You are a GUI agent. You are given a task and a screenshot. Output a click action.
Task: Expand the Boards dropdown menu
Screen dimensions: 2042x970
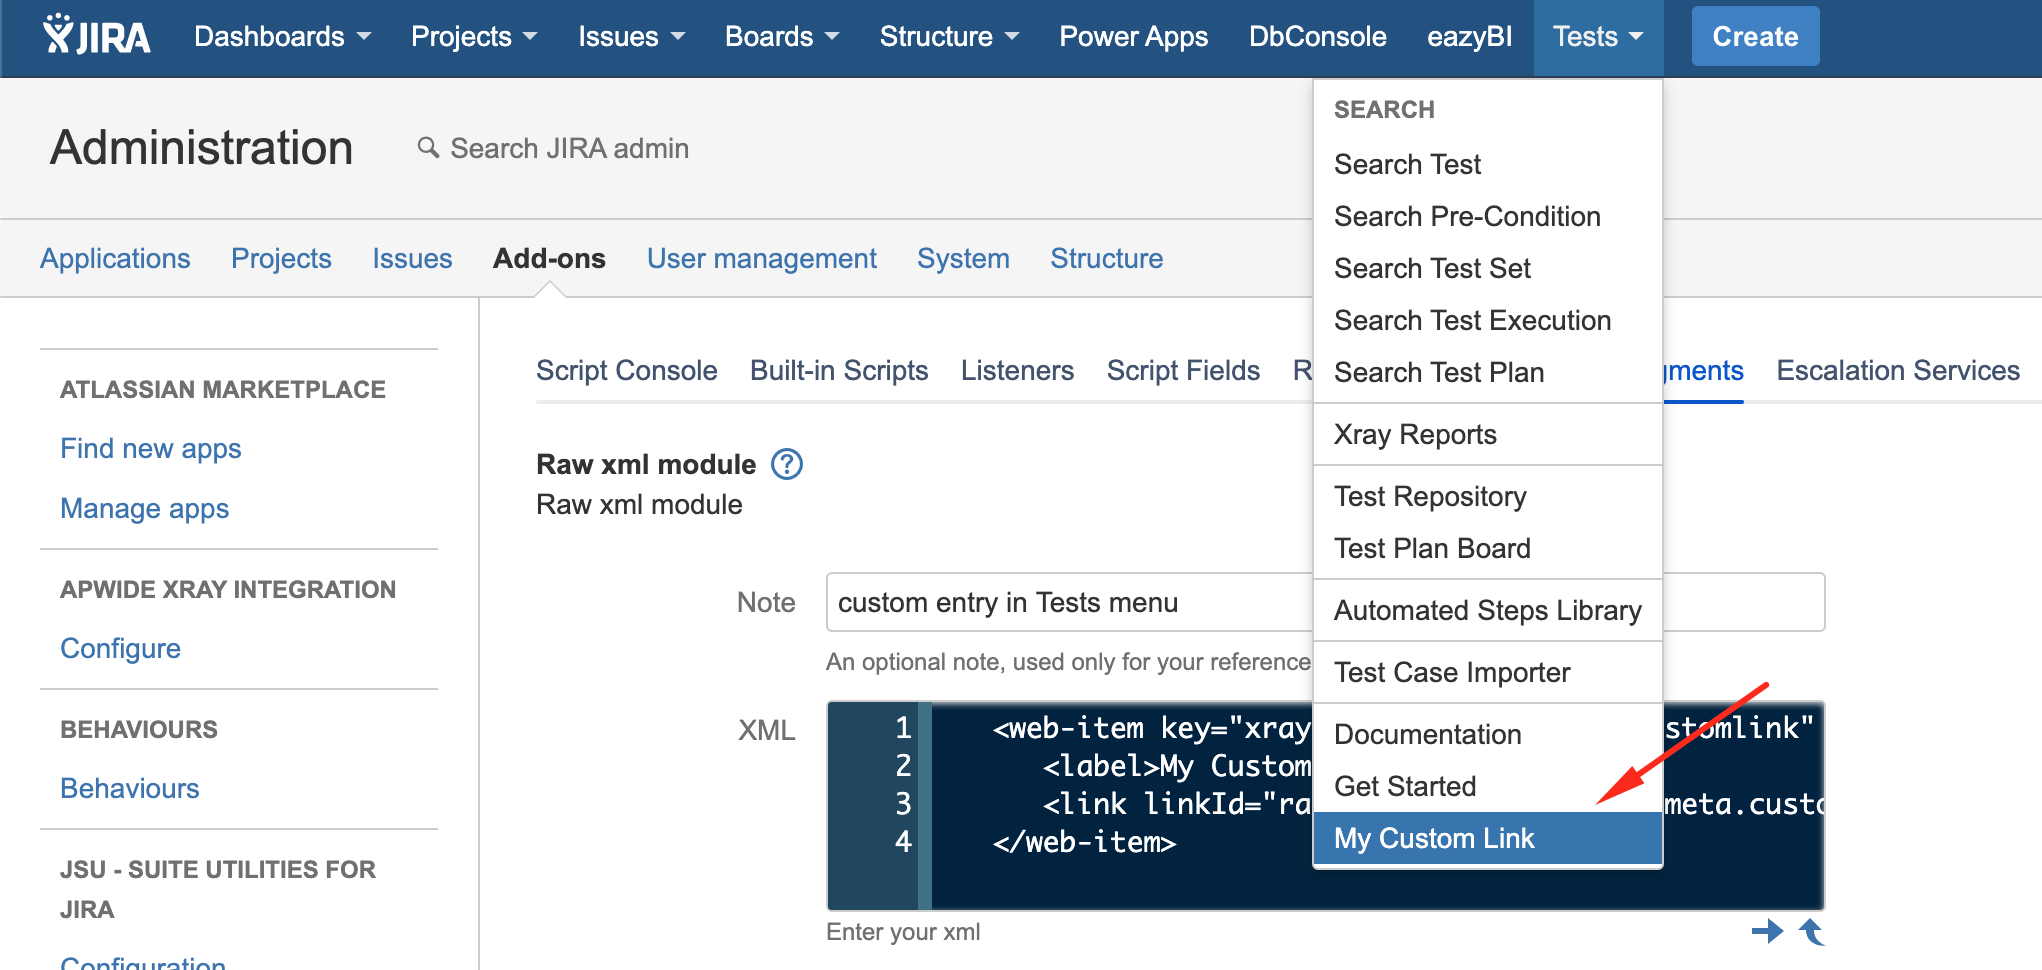tap(781, 37)
